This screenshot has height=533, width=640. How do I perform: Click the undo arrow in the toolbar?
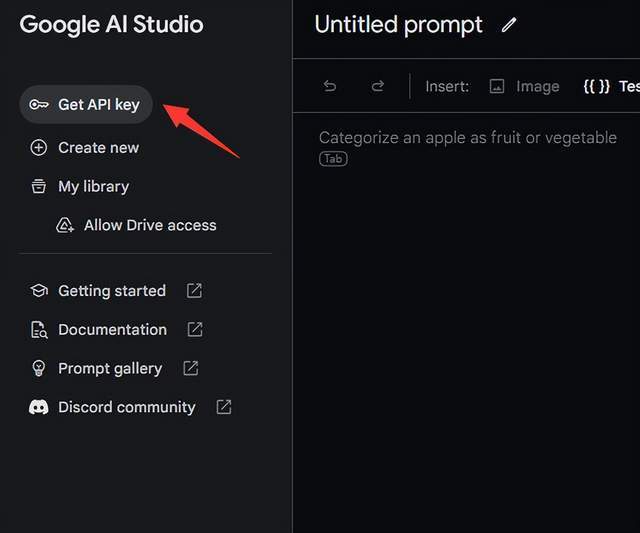tap(330, 87)
